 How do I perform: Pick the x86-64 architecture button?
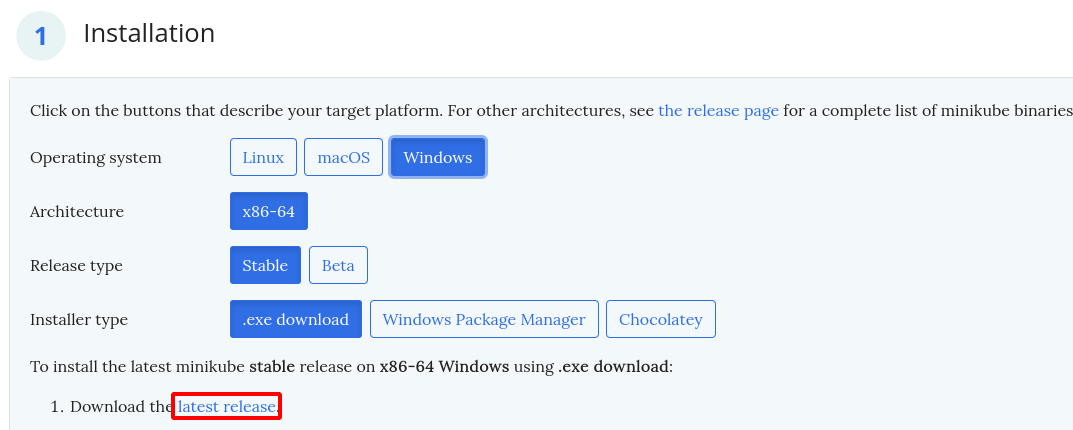click(269, 211)
